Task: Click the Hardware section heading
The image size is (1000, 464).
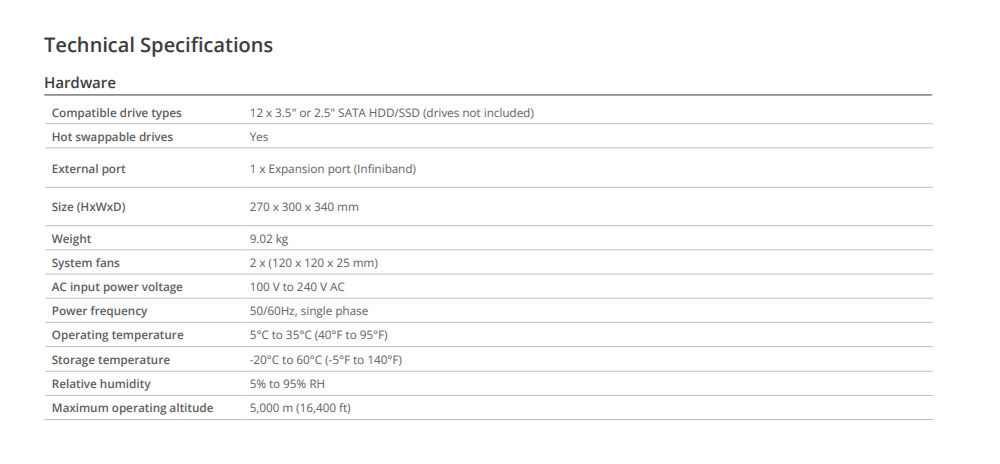Action: 80,82
